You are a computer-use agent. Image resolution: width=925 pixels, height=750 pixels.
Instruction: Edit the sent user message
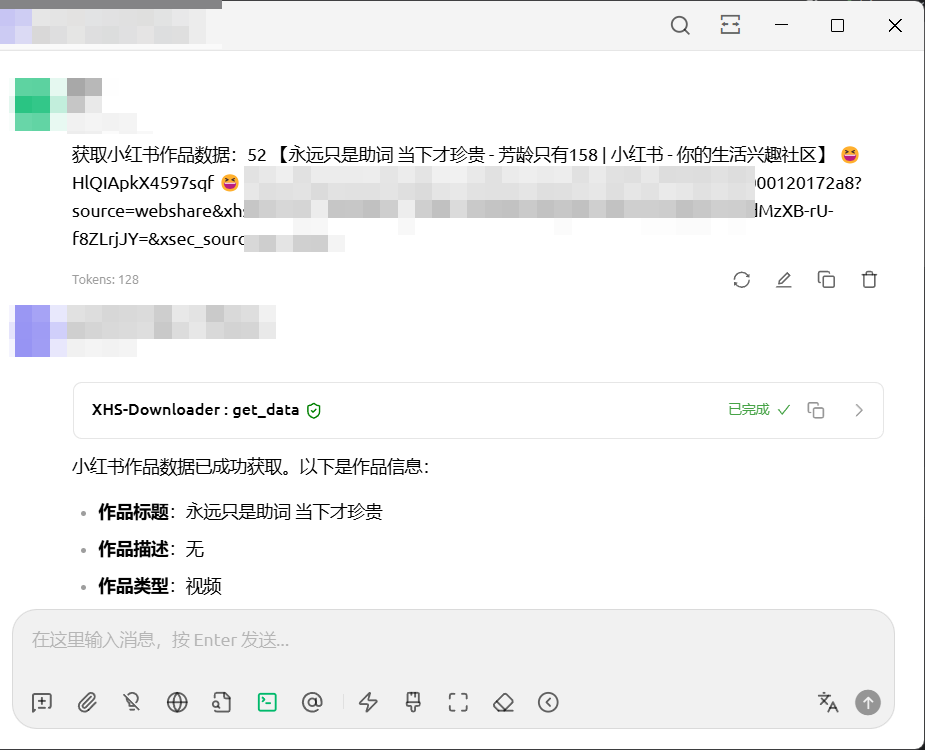[x=784, y=280]
